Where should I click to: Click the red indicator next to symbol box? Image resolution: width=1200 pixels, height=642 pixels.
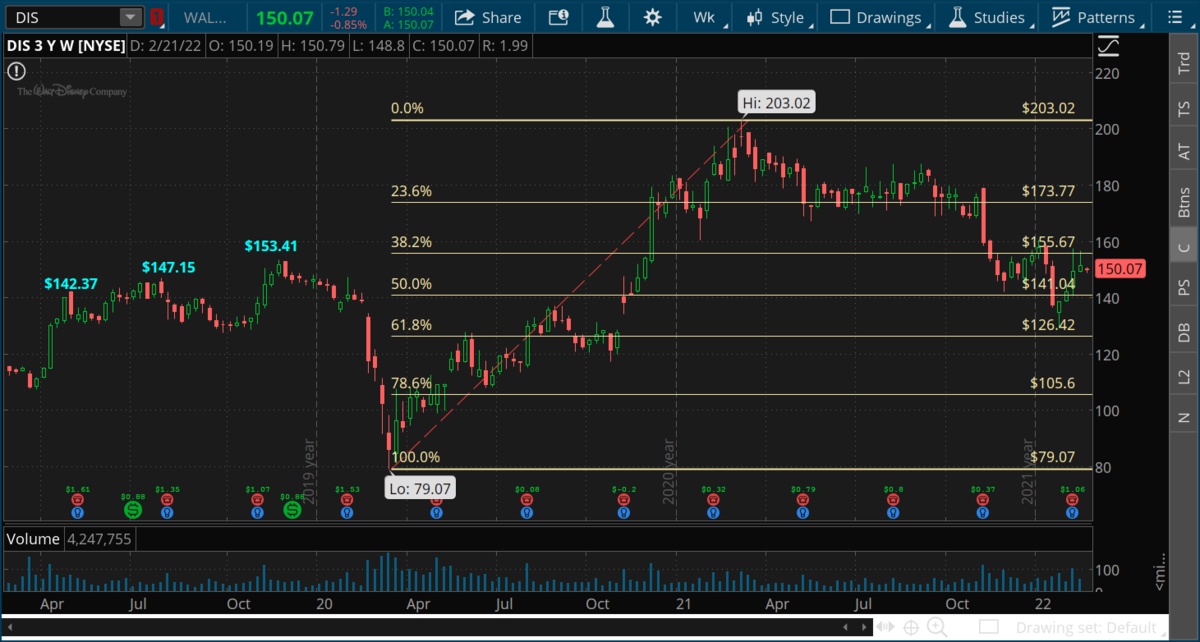tap(156, 17)
